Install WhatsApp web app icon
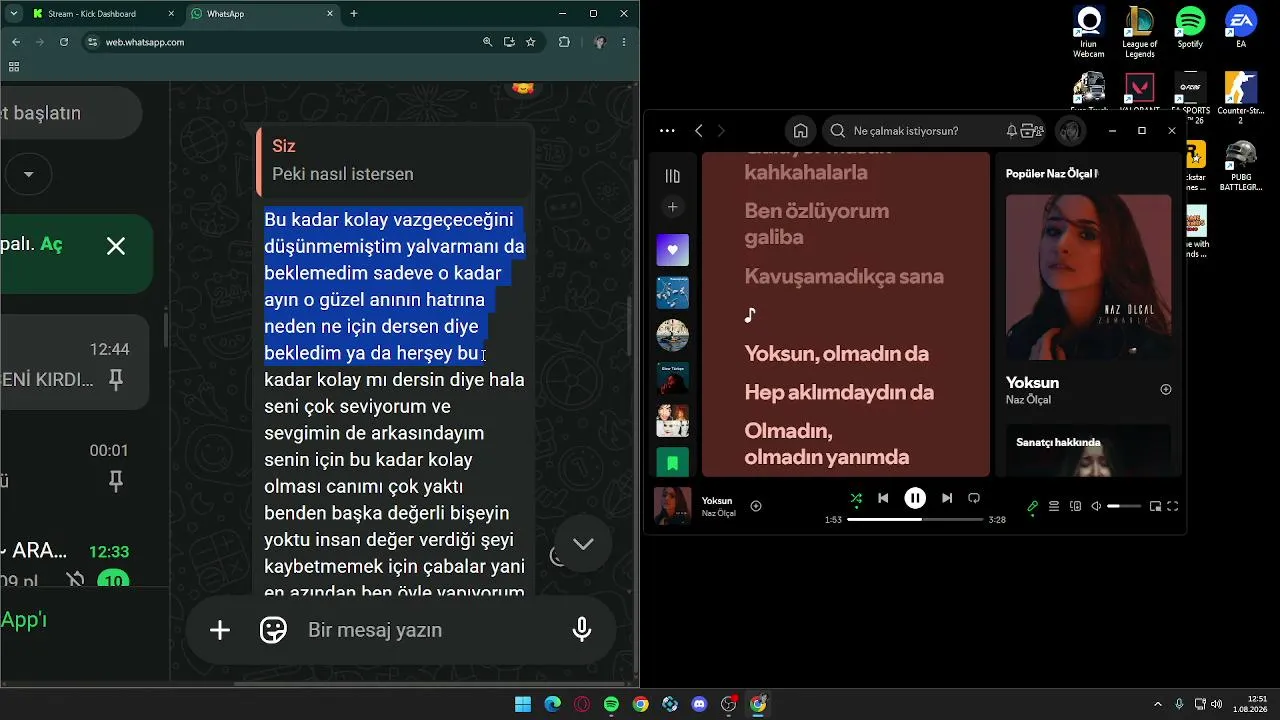 pyautogui.click(x=509, y=42)
